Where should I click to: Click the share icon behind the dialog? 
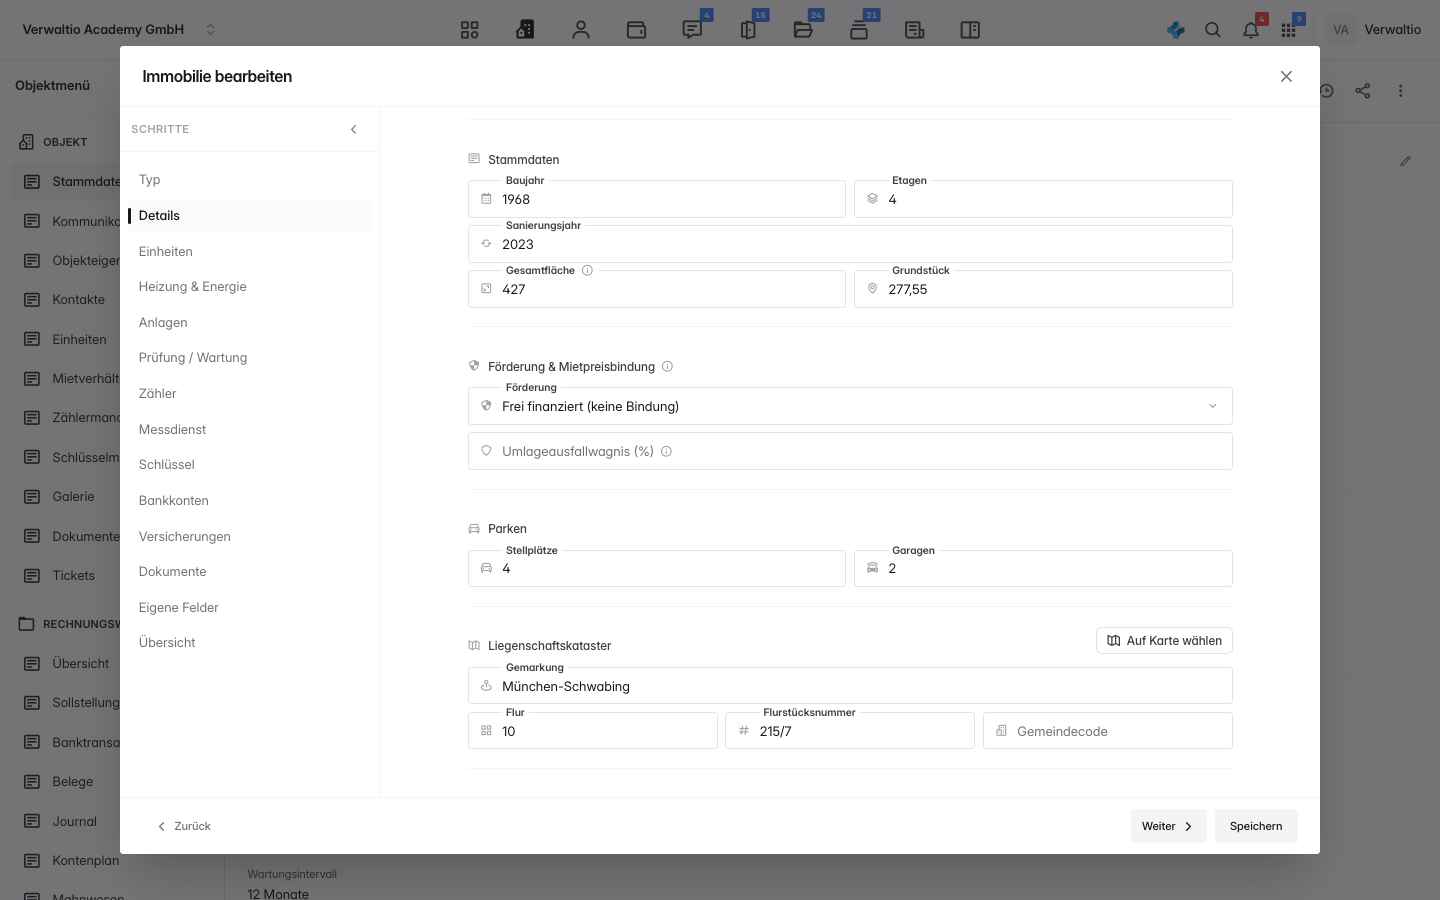click(x=1363, y=90)
